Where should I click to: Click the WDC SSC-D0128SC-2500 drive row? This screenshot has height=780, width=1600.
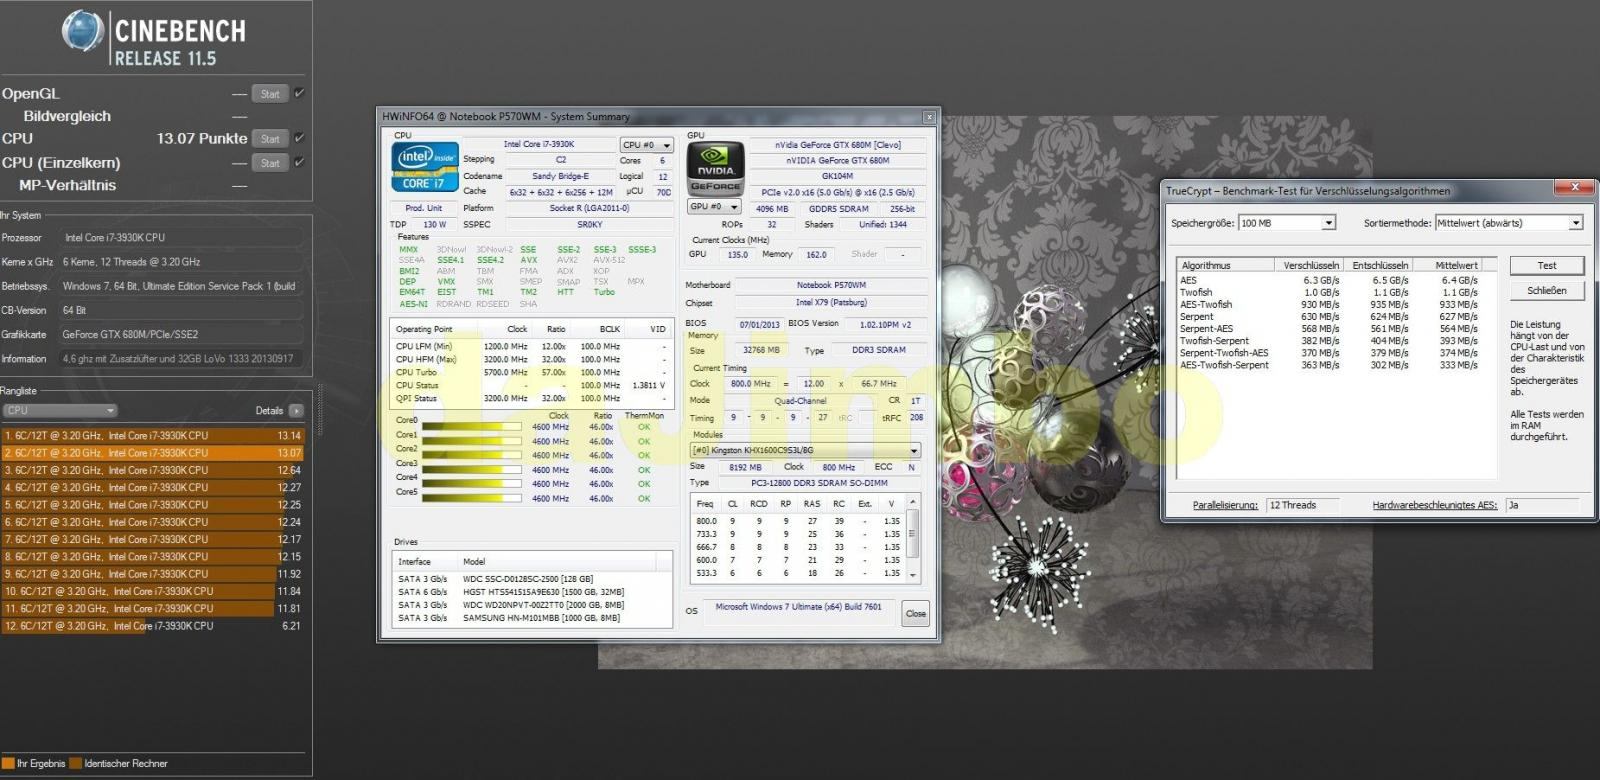click(534, 579)
